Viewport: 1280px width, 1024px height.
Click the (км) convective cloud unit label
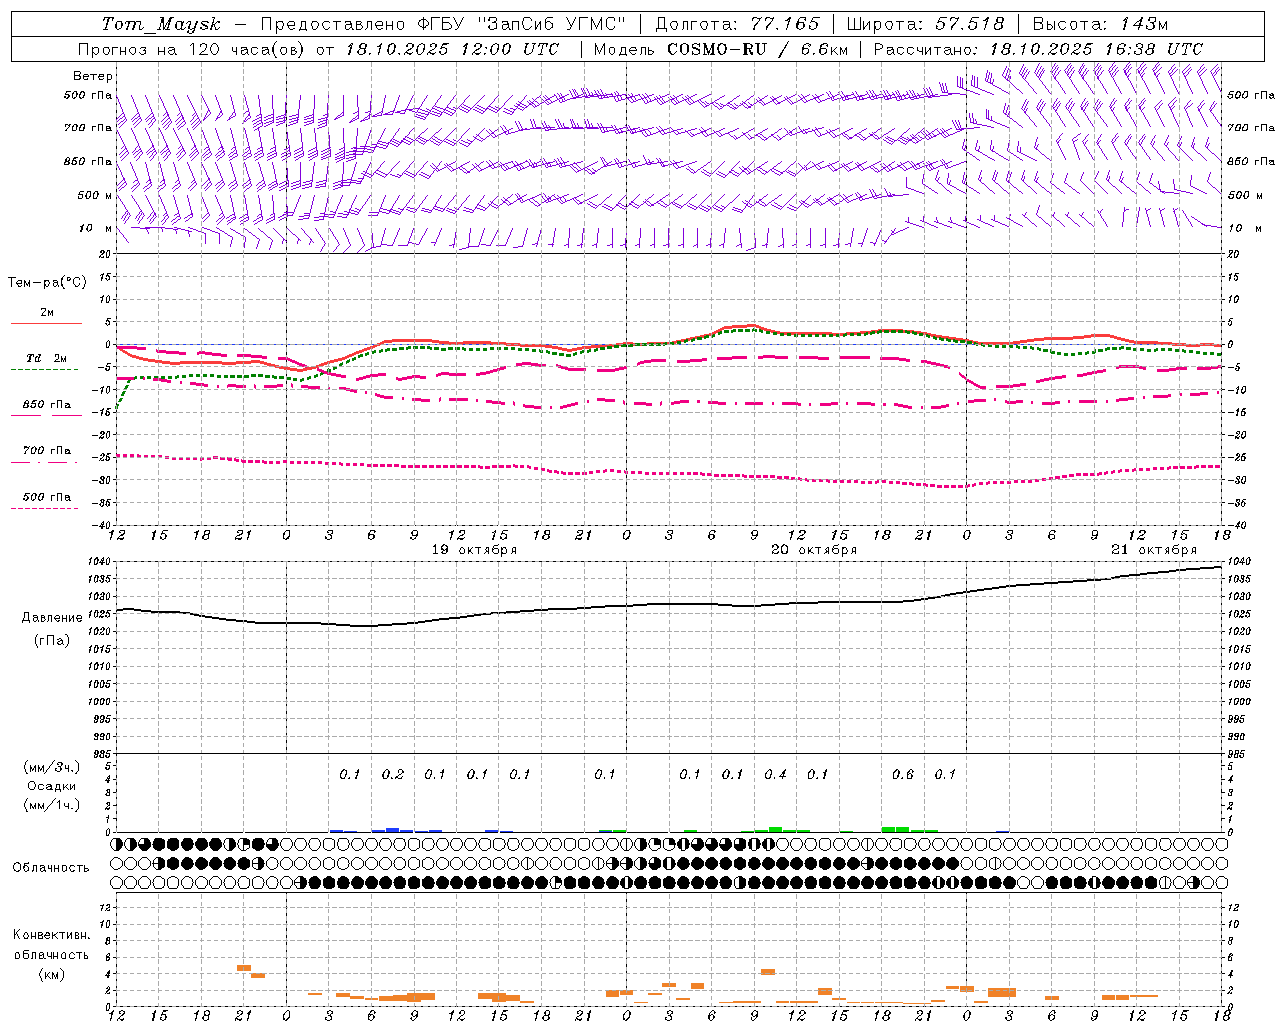coord(52,974)
